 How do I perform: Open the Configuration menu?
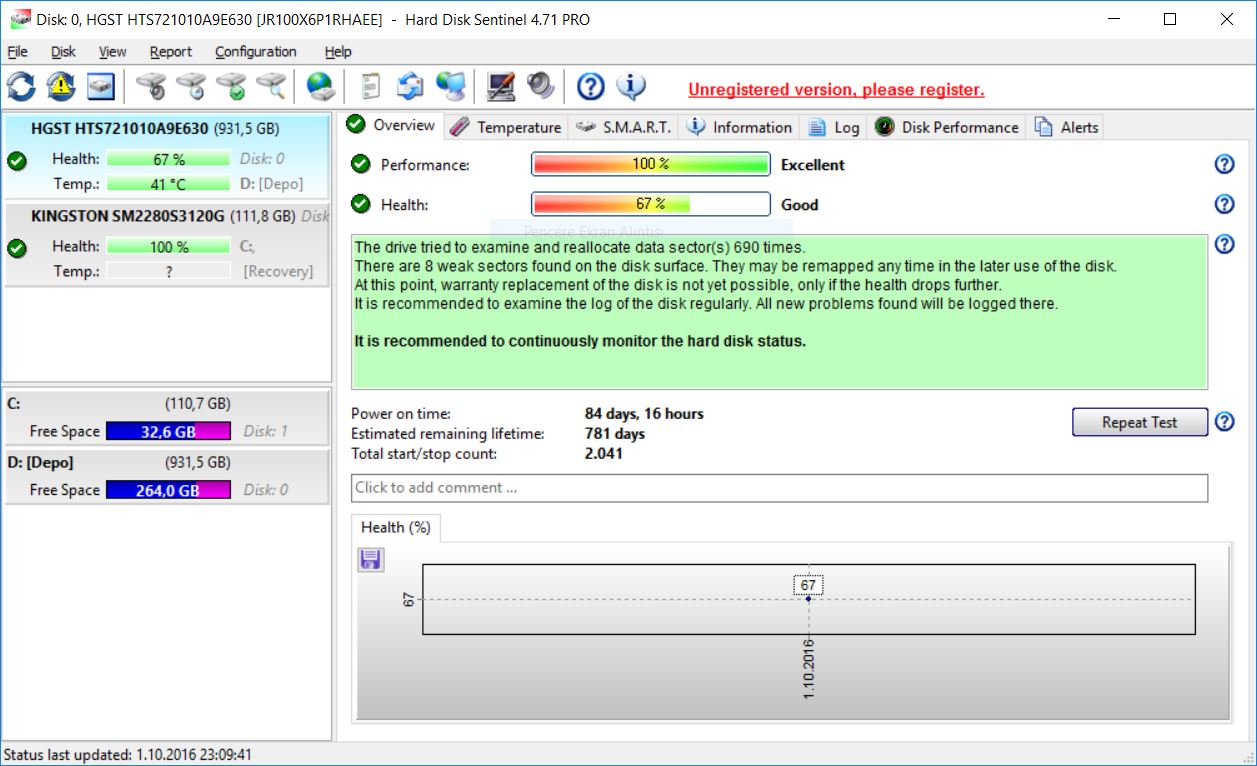(255, 52)
